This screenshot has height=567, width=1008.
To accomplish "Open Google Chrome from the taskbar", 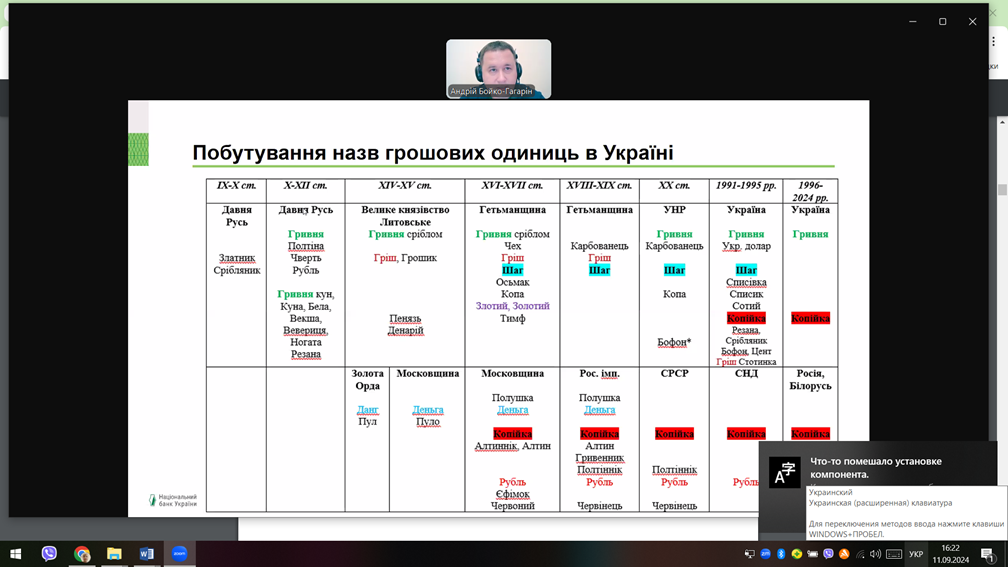I will point(82,554).
